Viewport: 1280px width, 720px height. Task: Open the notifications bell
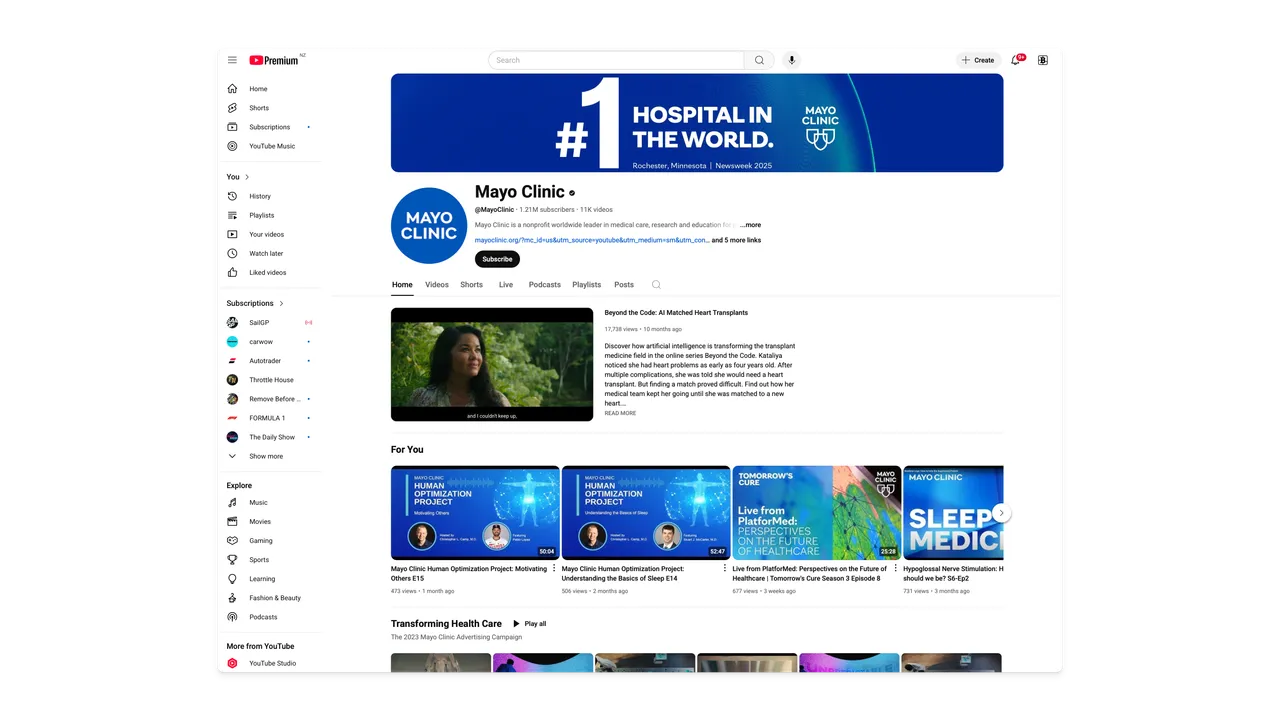[1015, 60]
